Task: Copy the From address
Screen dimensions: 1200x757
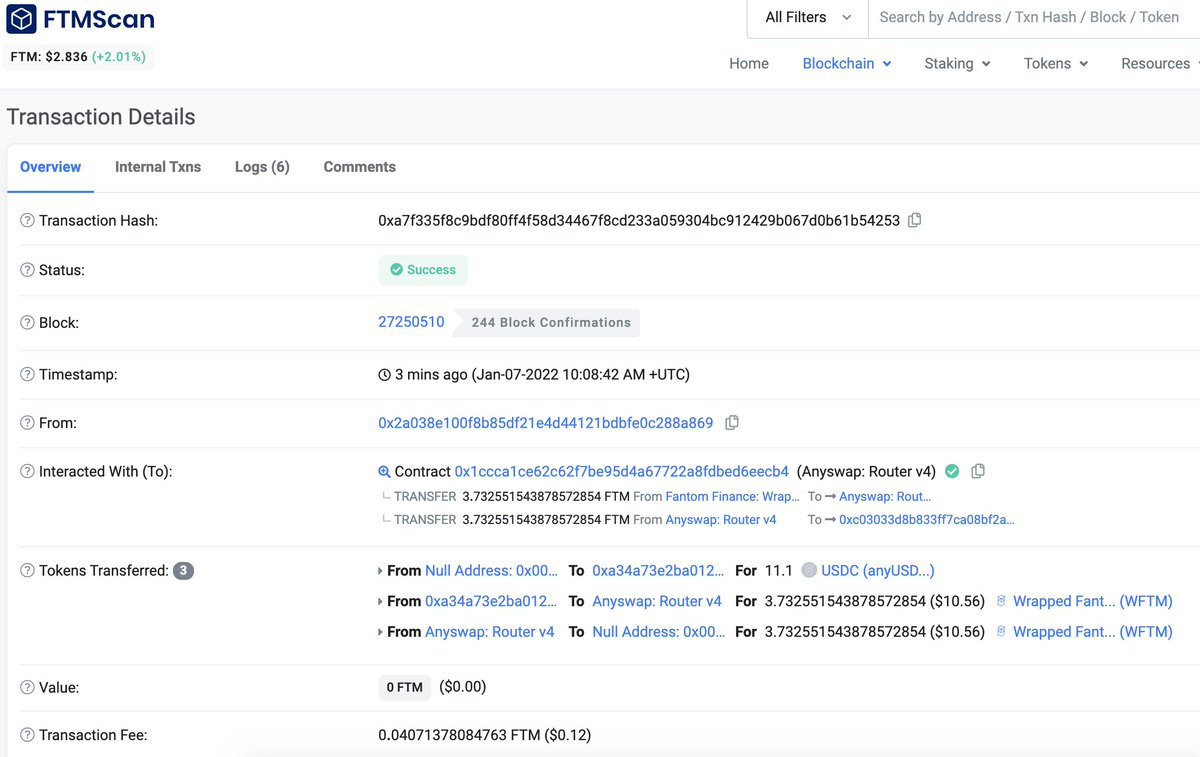Action: pyautogui.click(x=732, y=423)
